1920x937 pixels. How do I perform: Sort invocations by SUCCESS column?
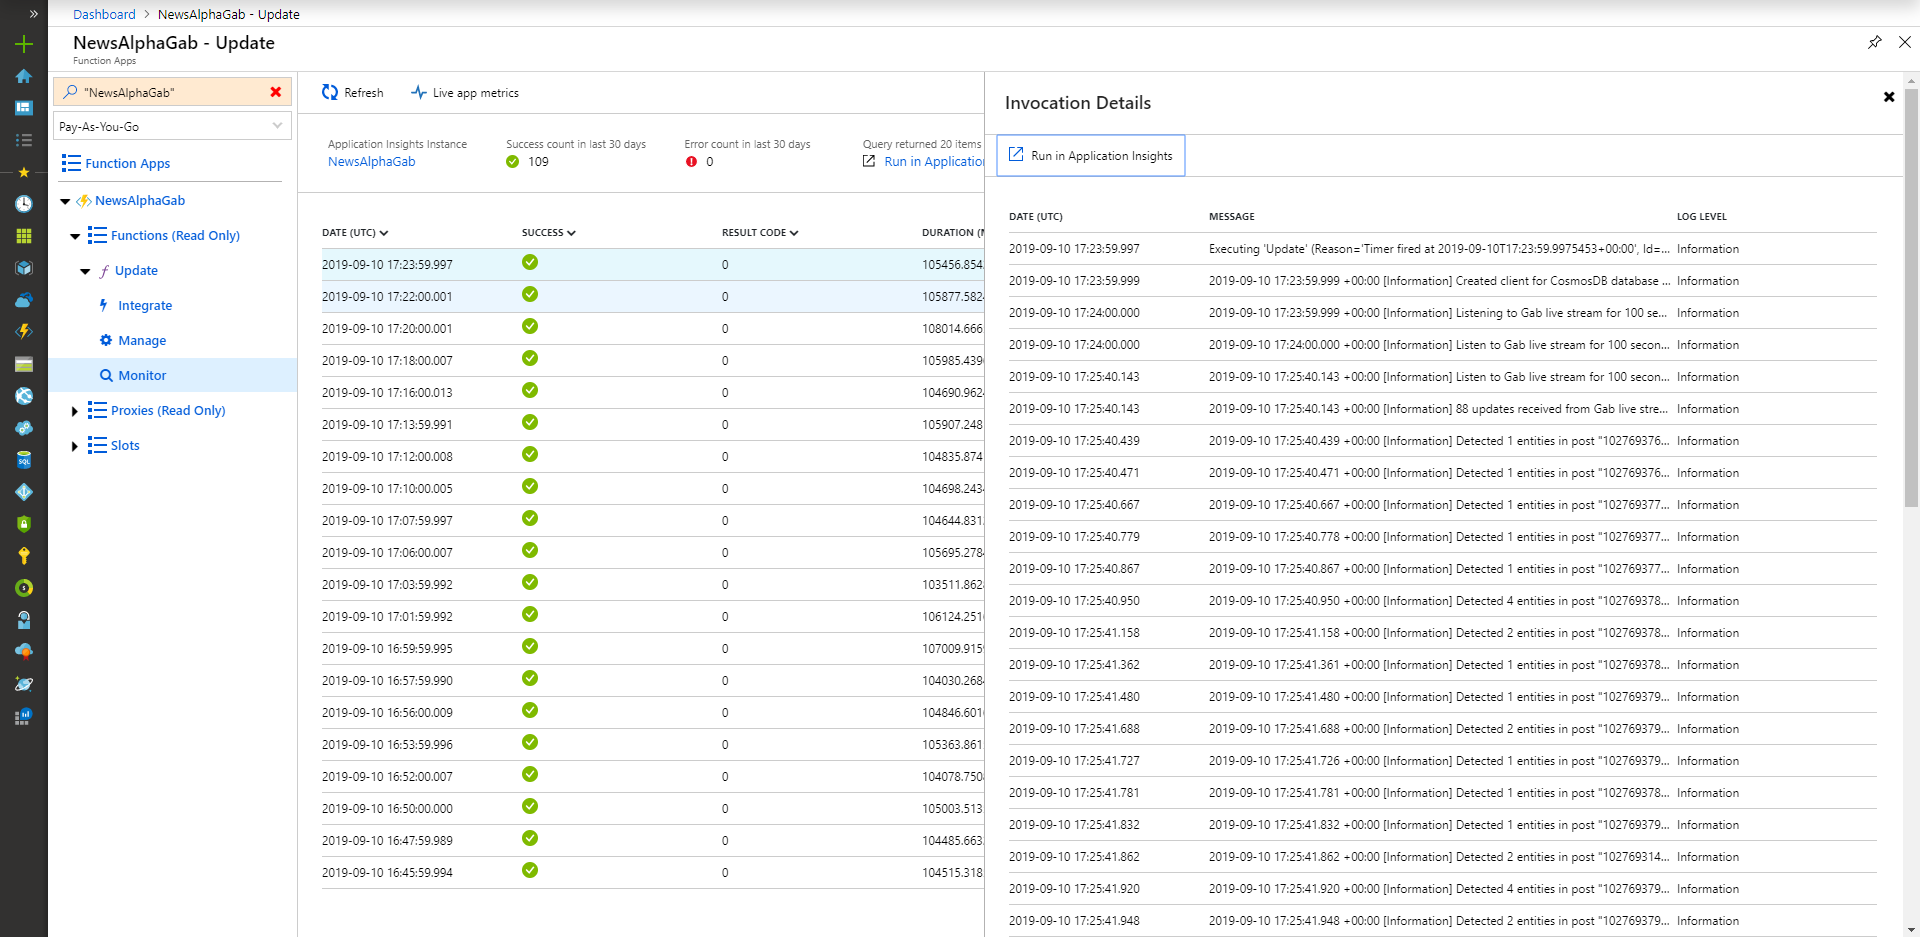(x=549, y=233)
